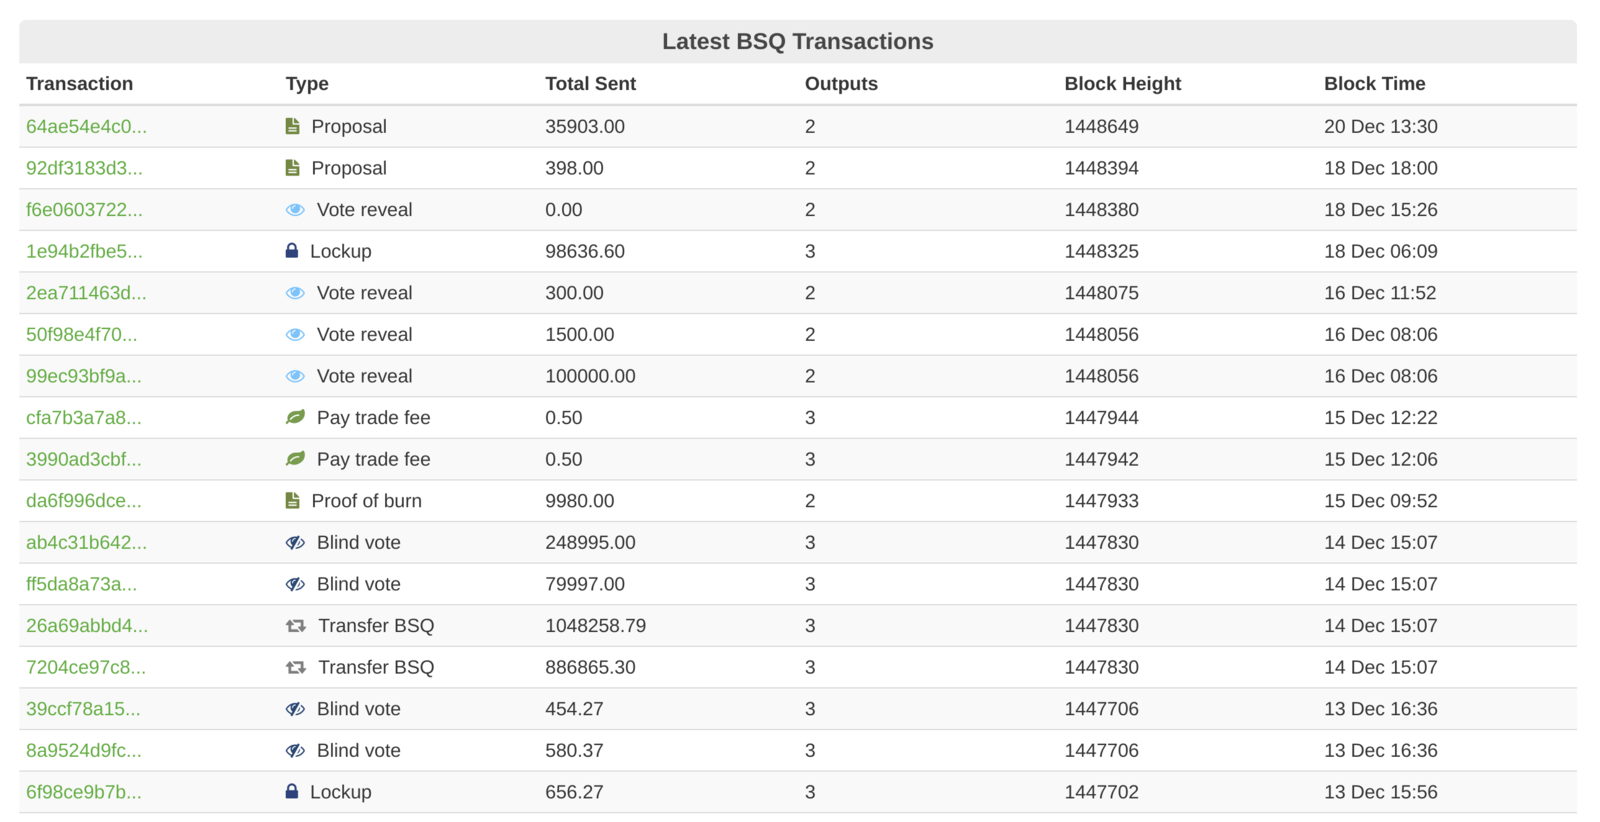Click the Proof of burn document icon
The width and height of the screenshot is (1600, 822).
292,500
